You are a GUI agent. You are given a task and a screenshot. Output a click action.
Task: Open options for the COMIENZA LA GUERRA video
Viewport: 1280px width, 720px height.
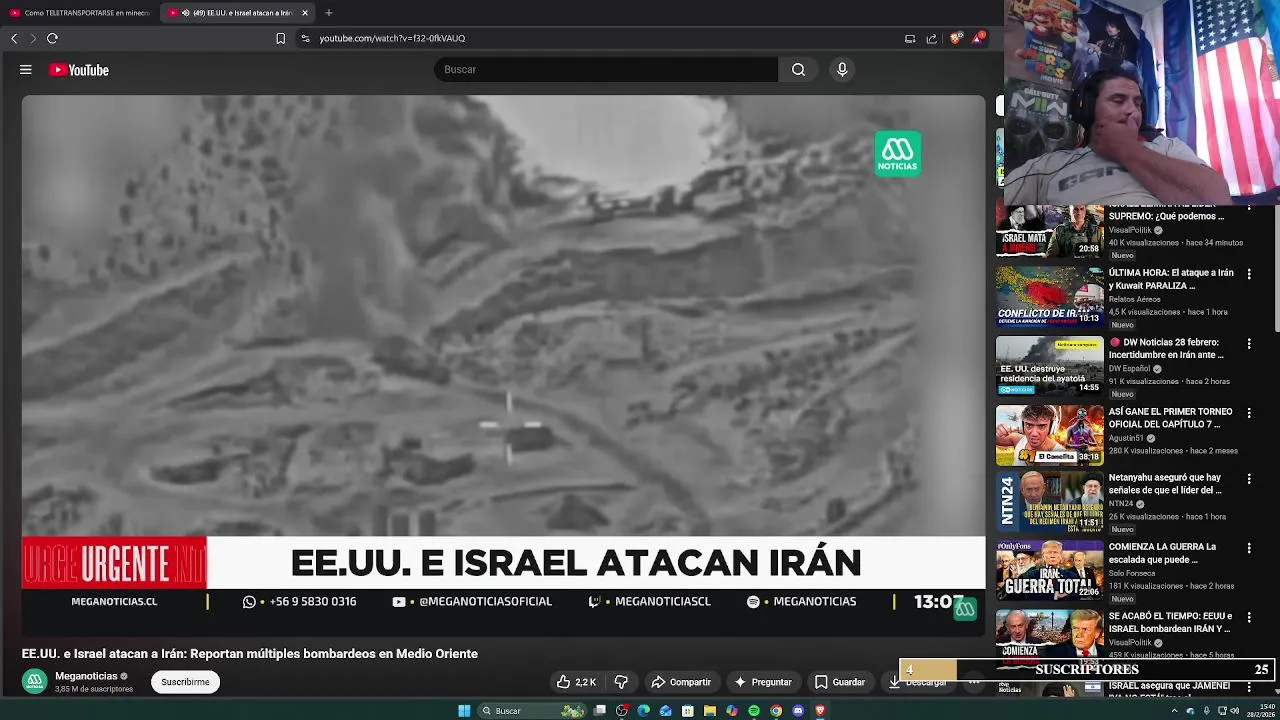1249,548
